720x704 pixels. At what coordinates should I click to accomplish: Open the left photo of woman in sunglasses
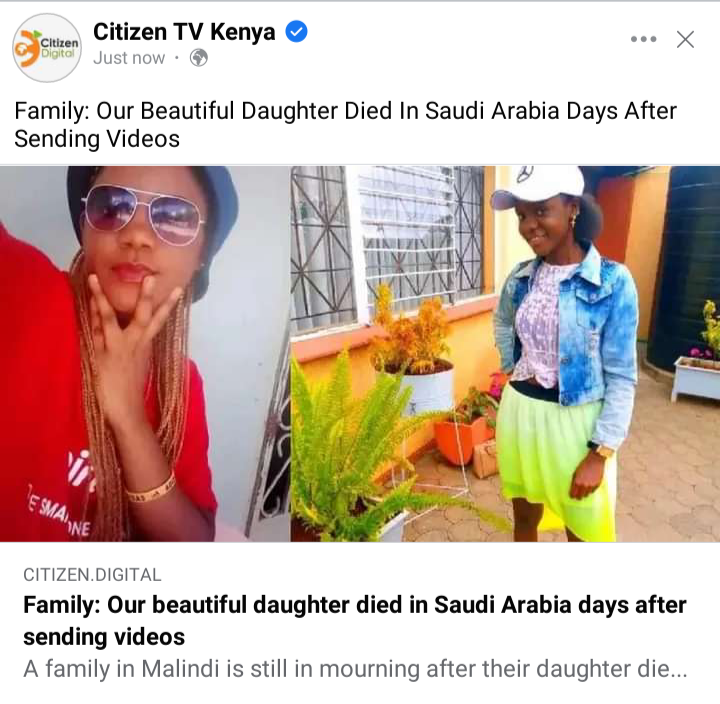coord(145,354)
